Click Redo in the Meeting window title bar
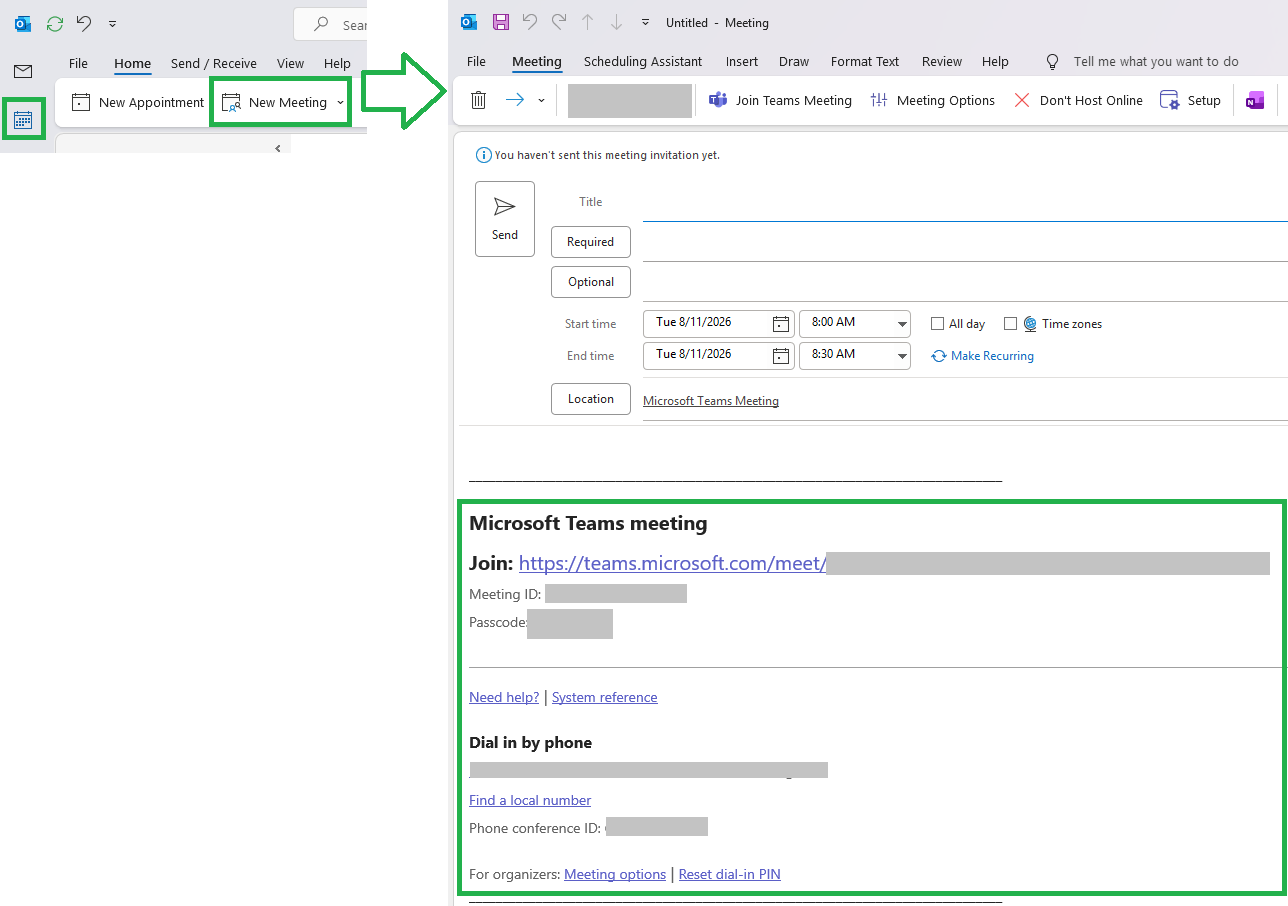This screenshot has height=906, width=1288. click(x=559, y=22)
